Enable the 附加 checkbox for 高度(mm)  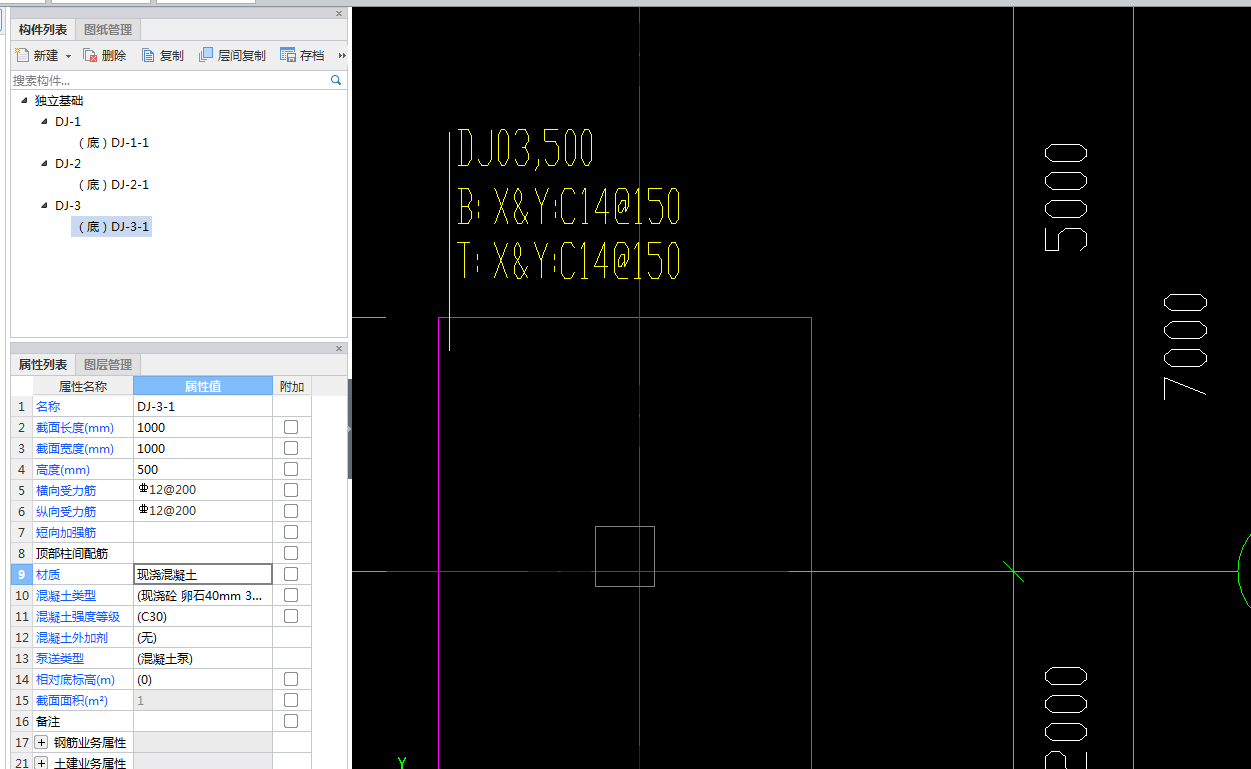(291, 469)
